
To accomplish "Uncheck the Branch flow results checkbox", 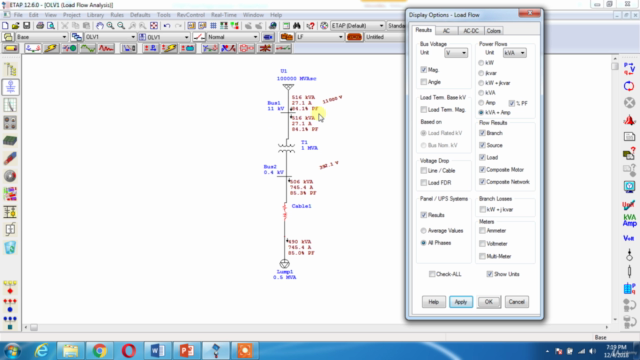I will (482, 133).
